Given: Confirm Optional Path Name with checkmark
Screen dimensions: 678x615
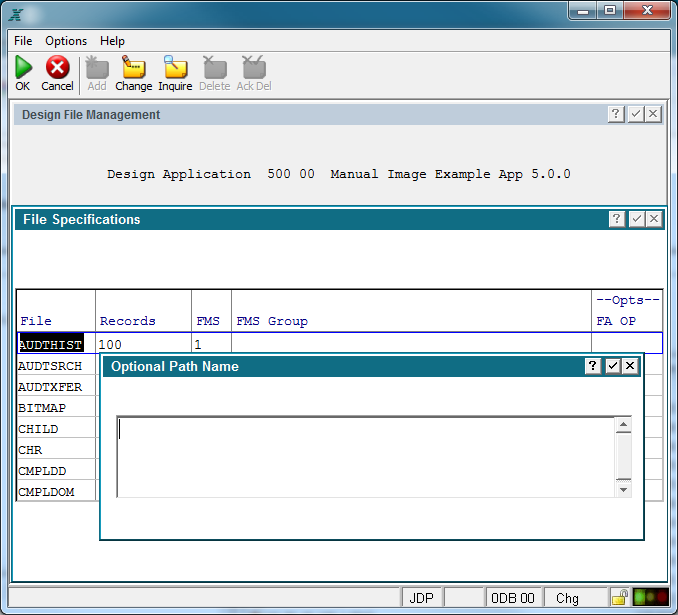Looking at the screenshot, I should 612,366.
